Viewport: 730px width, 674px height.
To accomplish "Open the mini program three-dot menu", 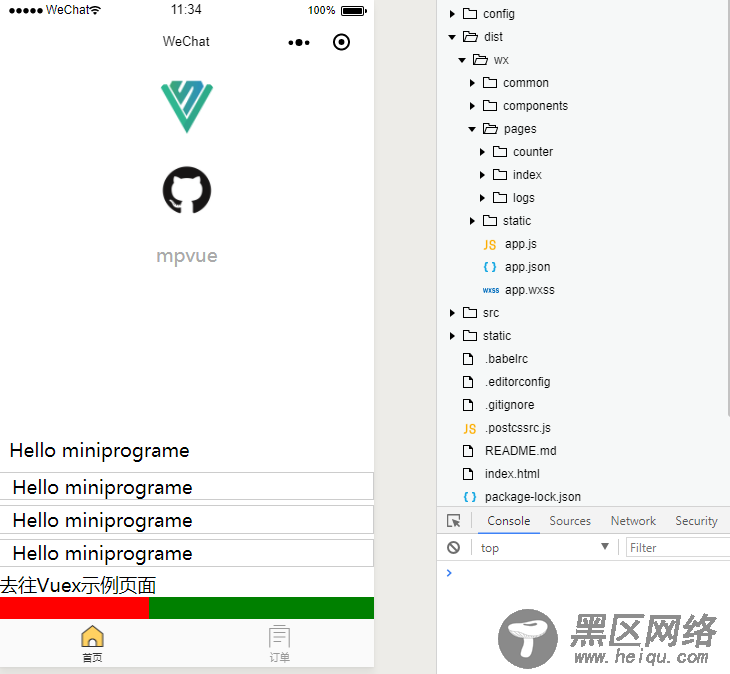I will coord(299,42).
